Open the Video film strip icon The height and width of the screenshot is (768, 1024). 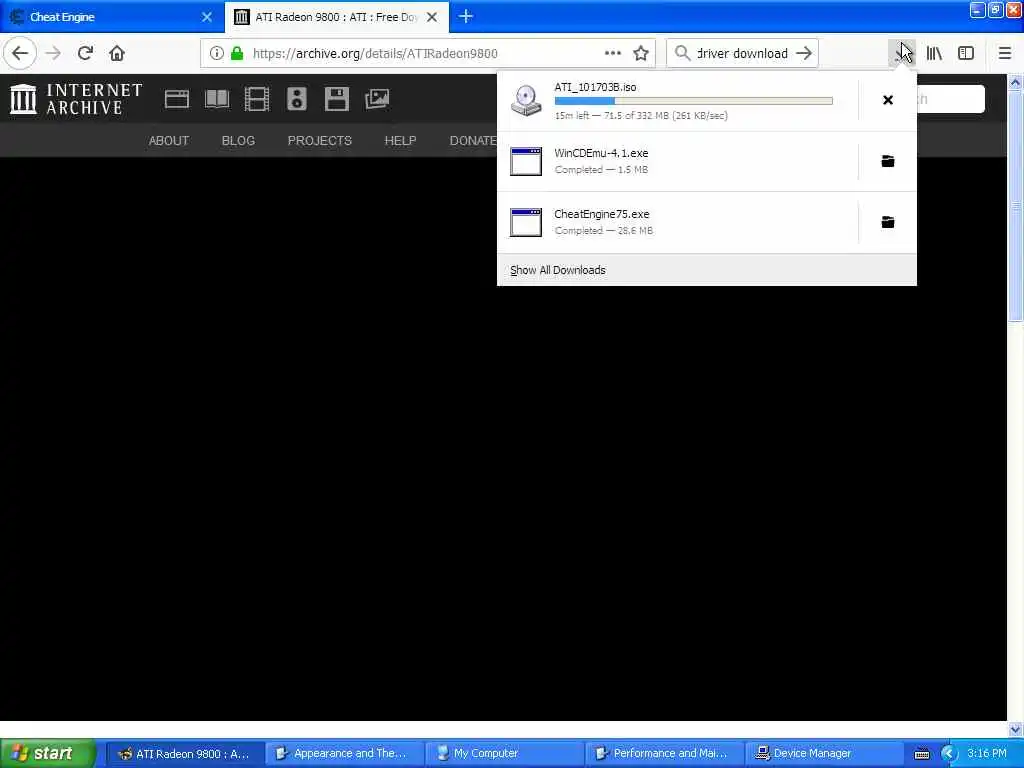tap(257, 99)
